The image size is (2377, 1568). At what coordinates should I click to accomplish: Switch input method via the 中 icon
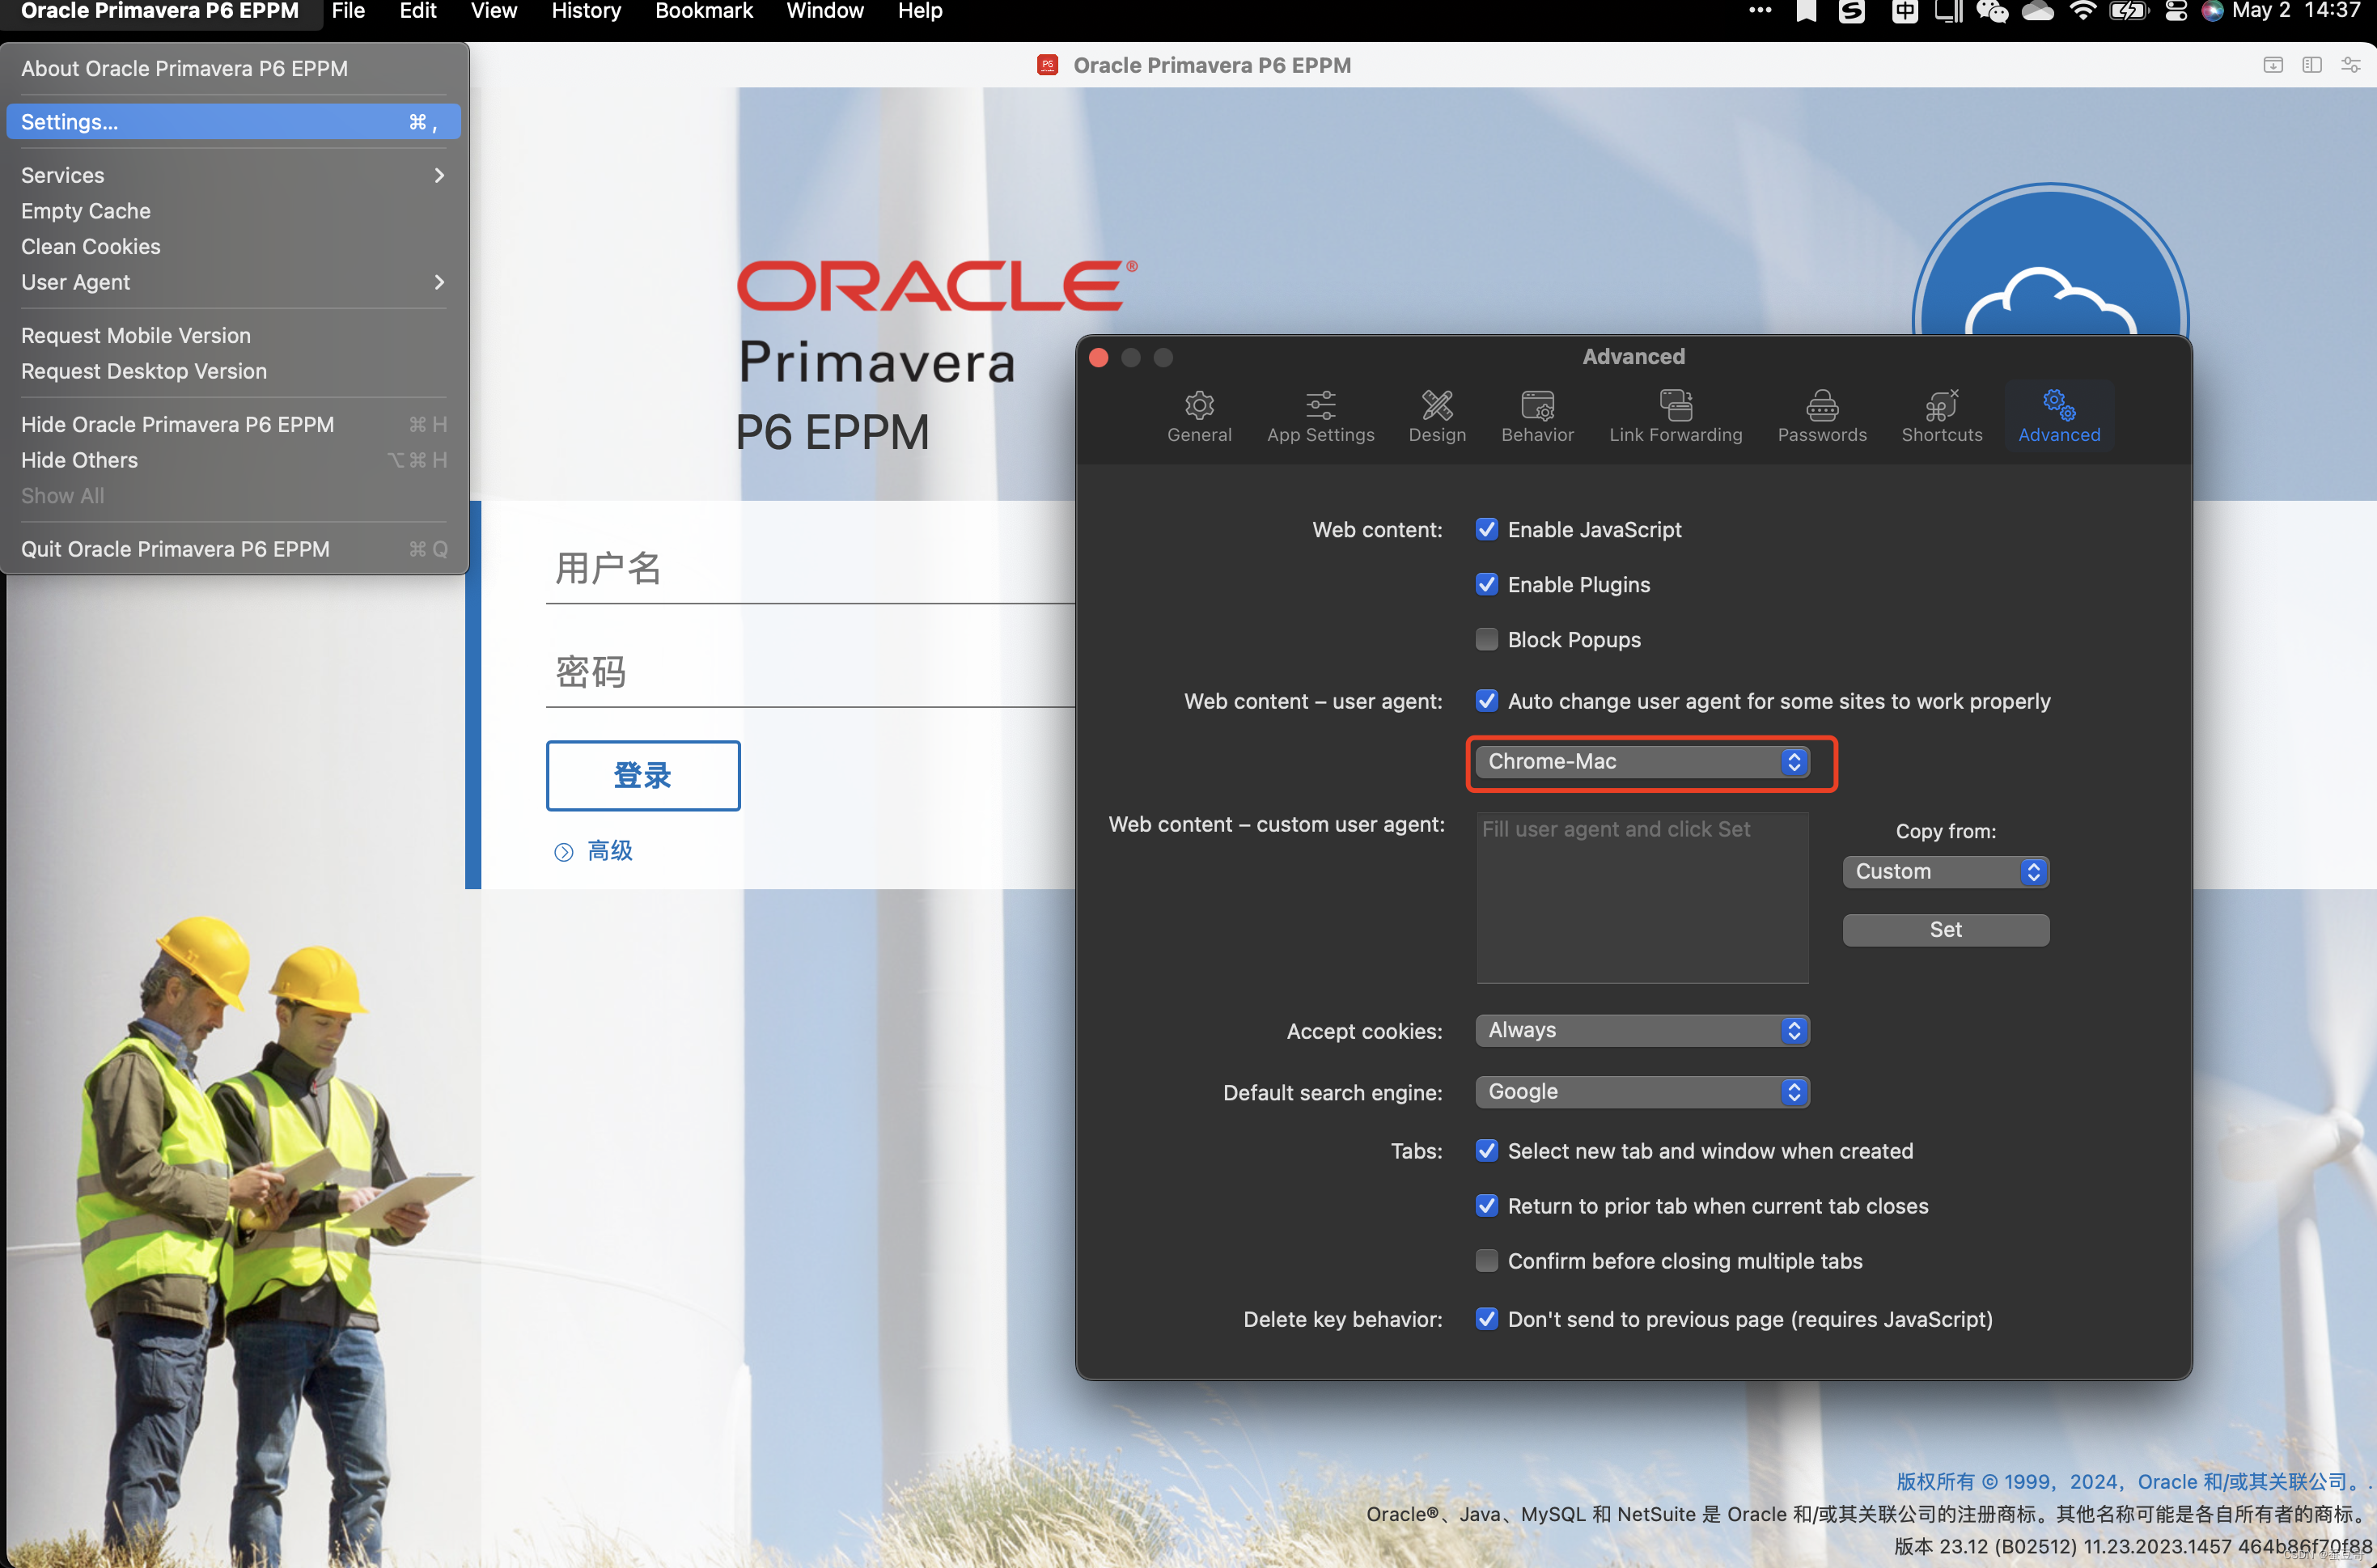(1904, 11)
